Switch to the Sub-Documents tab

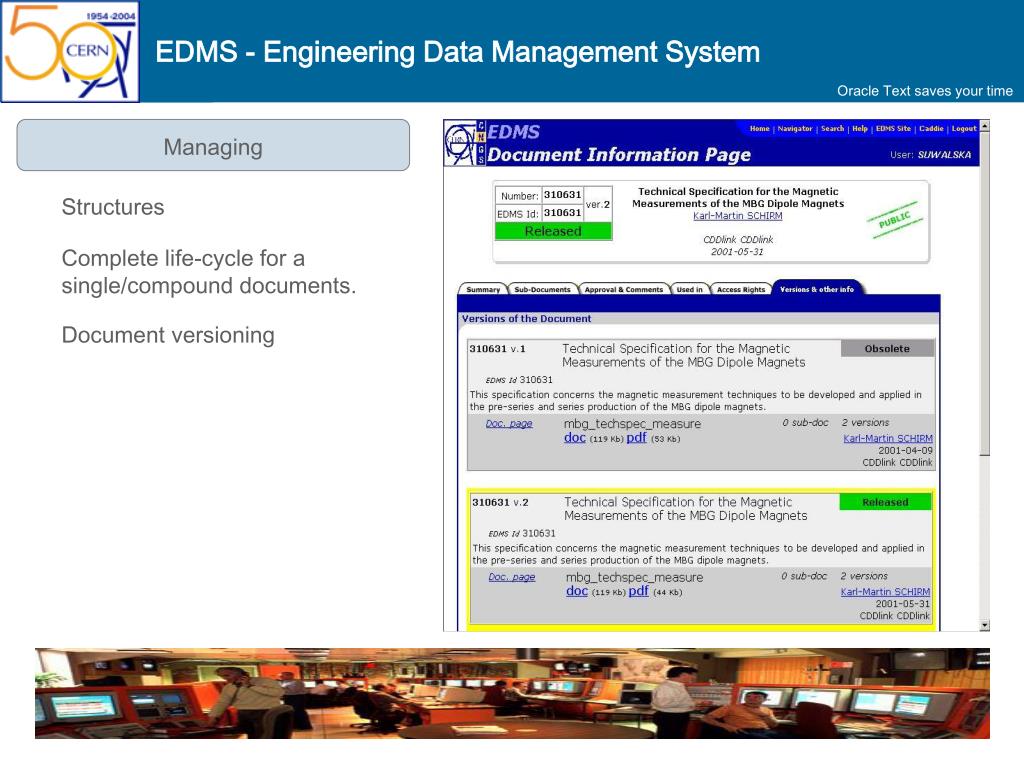click(542, 289)
